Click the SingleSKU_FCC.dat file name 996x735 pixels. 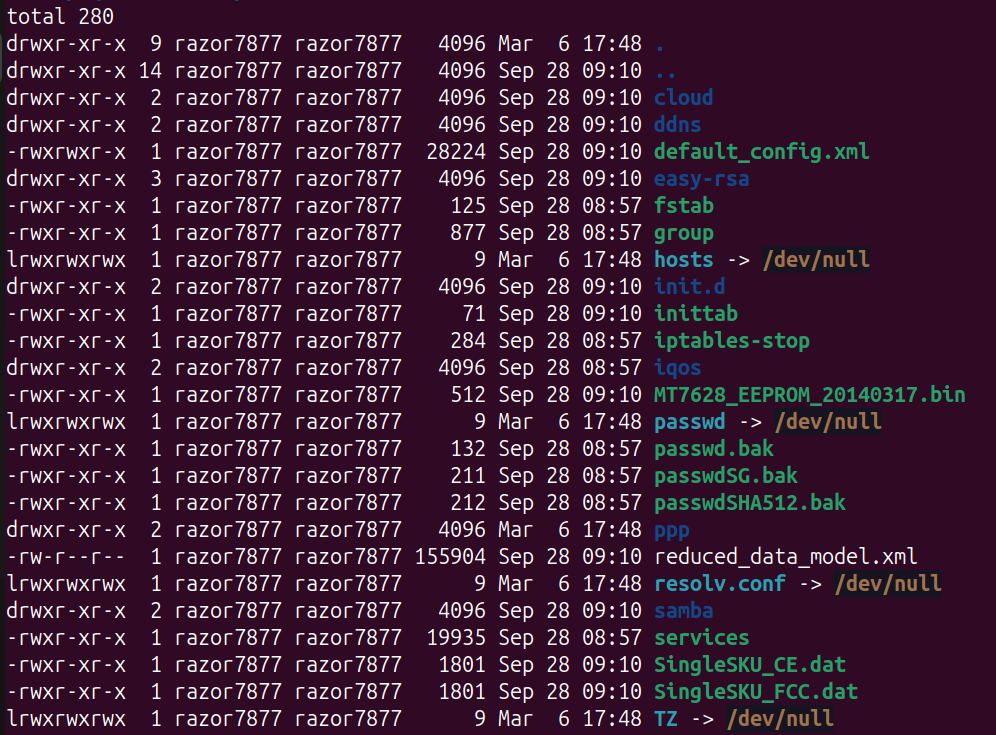coord(755,692)
